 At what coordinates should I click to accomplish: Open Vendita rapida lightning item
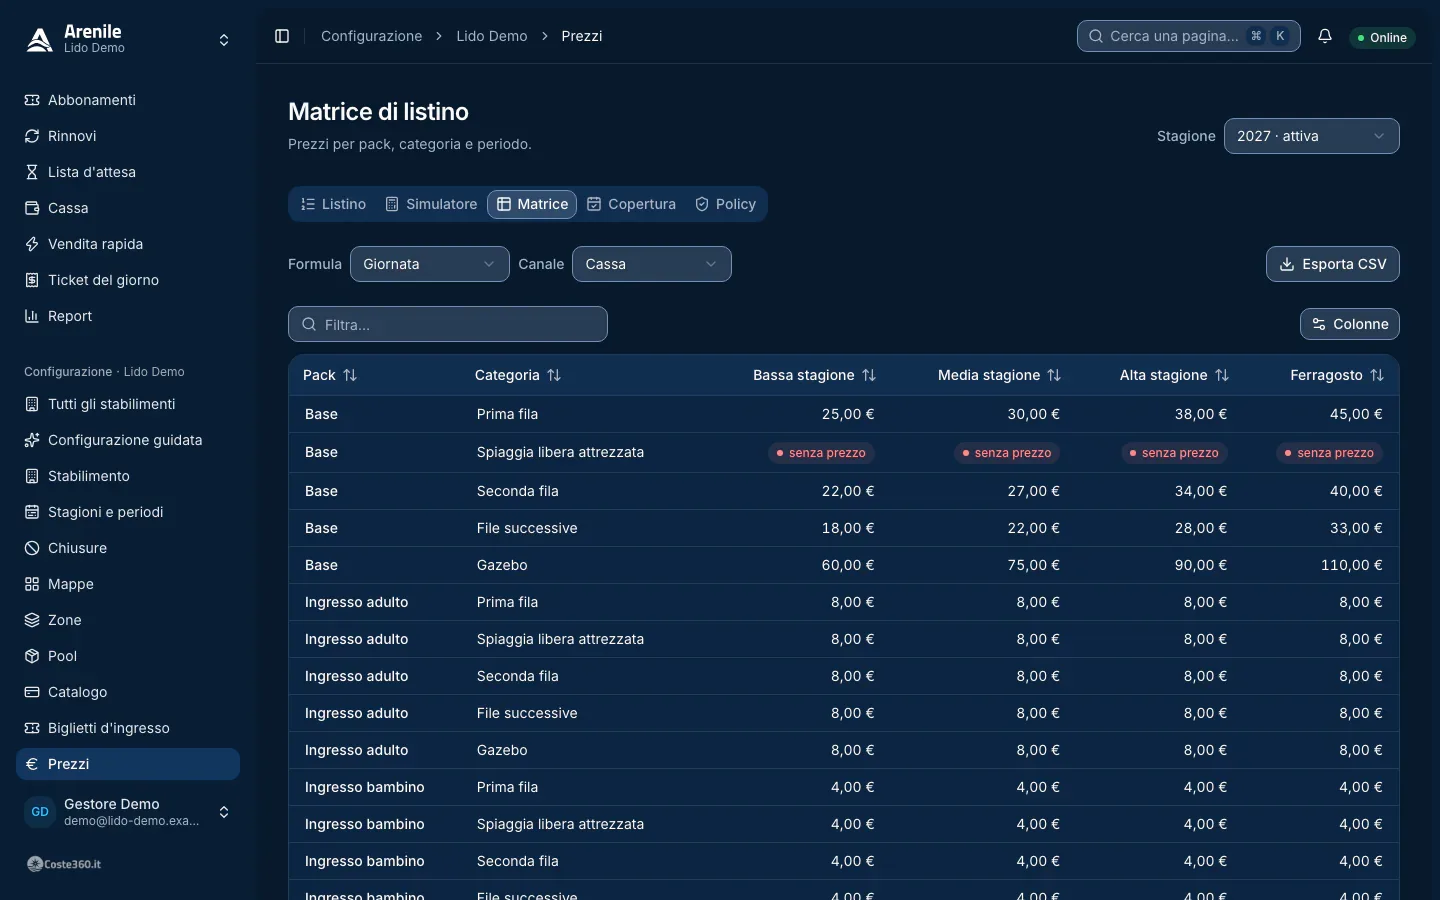pos(128,244)
